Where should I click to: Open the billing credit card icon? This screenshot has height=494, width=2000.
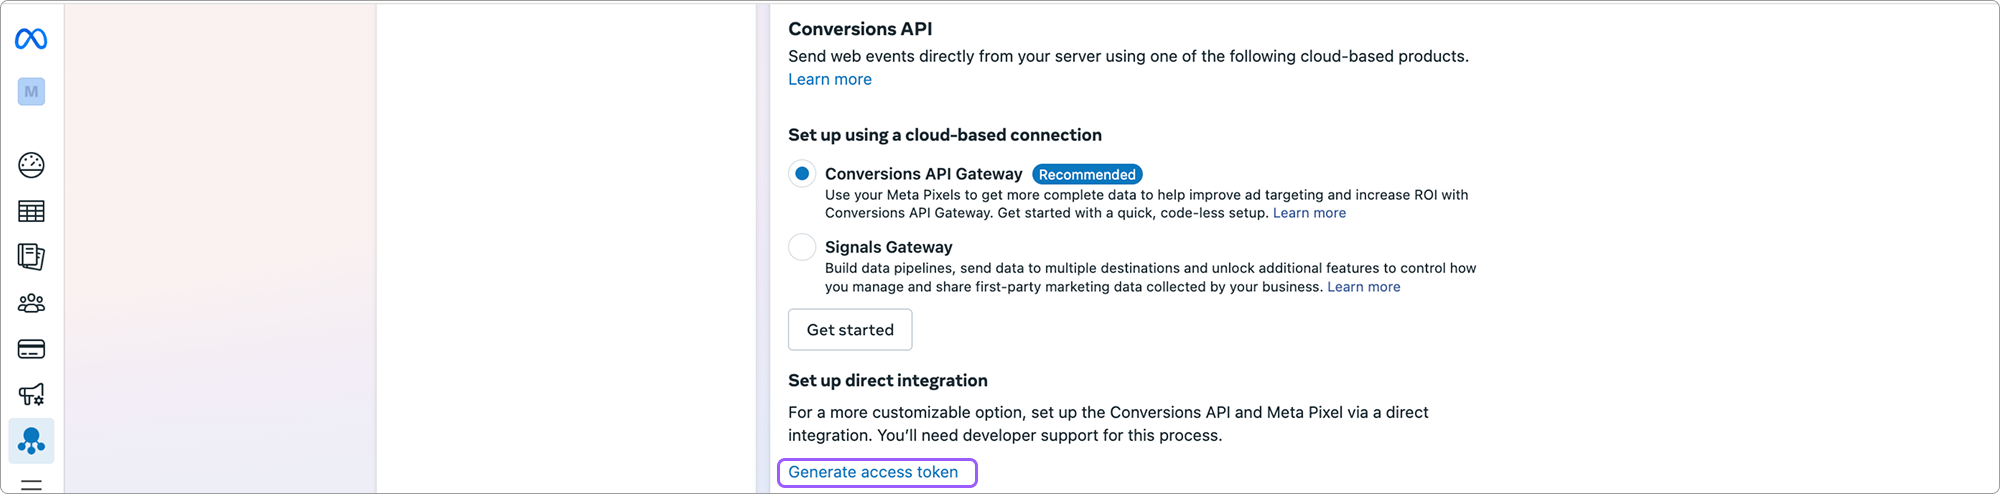[31, 349]
